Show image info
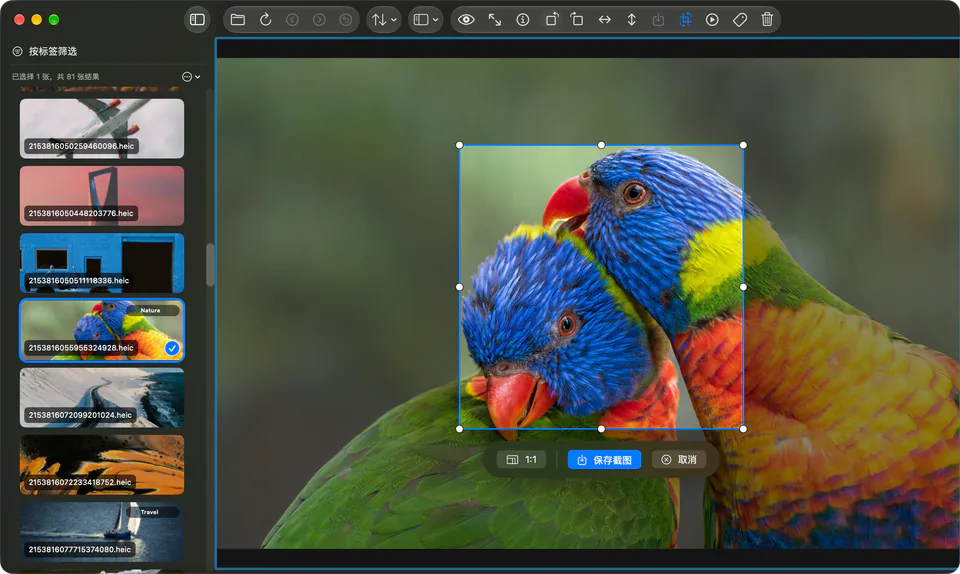Screen dimensions: 960x574 pos(522,20)
